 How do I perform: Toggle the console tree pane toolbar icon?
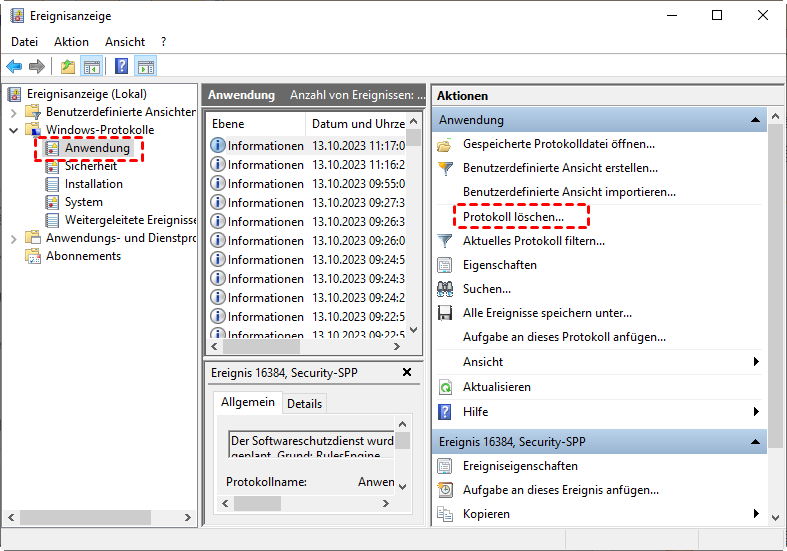coord(92,66)
